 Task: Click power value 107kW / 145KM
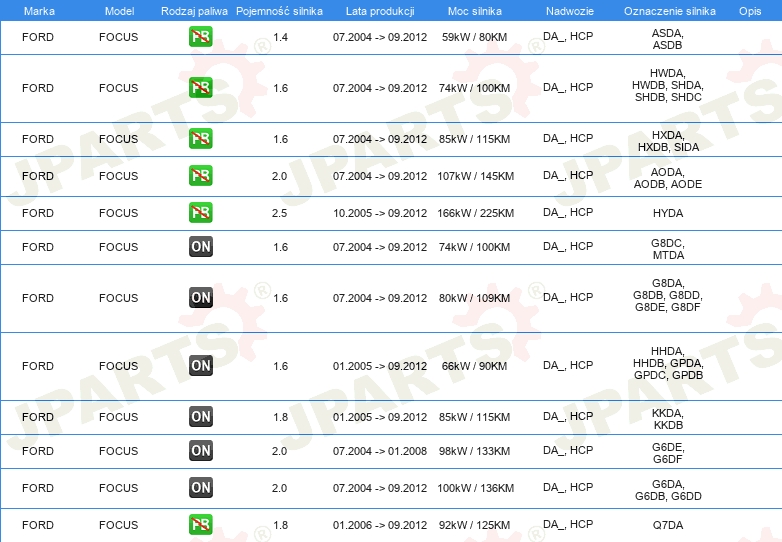(475, 177)
